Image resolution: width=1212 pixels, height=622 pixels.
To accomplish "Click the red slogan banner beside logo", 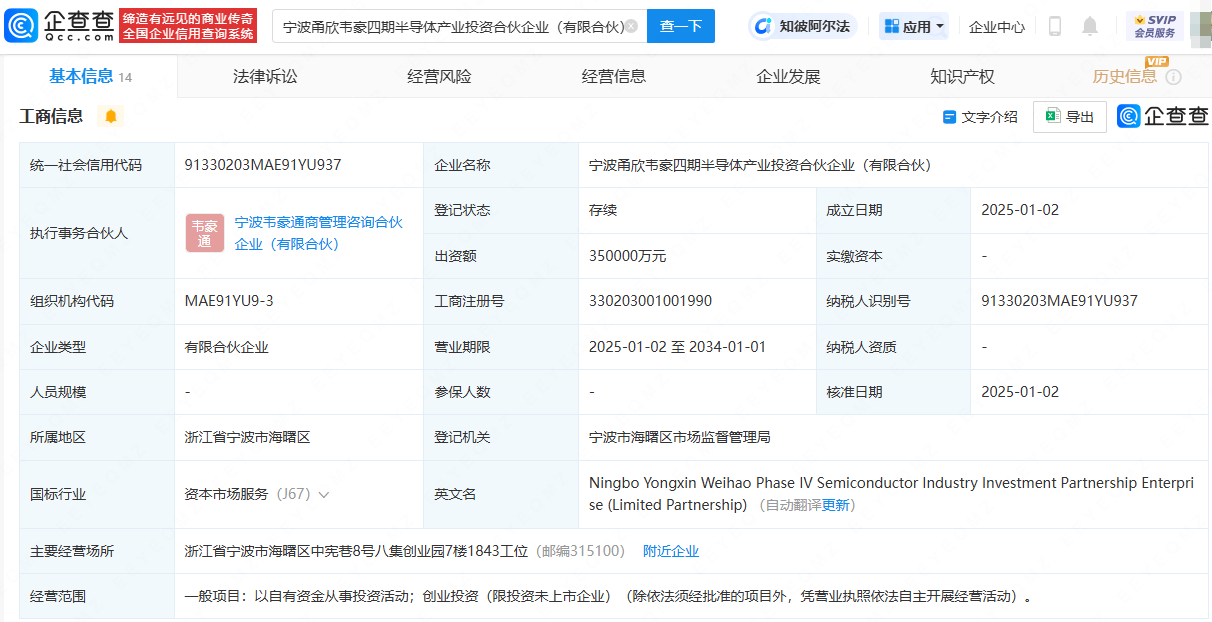I will tap(188, 26).
